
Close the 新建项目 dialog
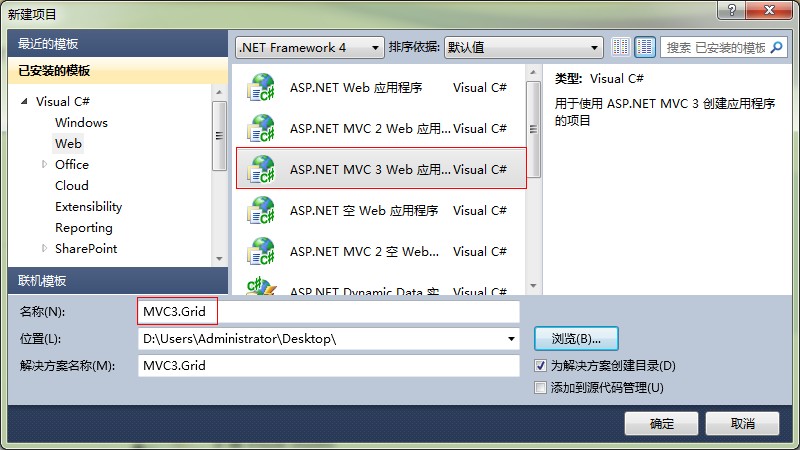point(770,10)
